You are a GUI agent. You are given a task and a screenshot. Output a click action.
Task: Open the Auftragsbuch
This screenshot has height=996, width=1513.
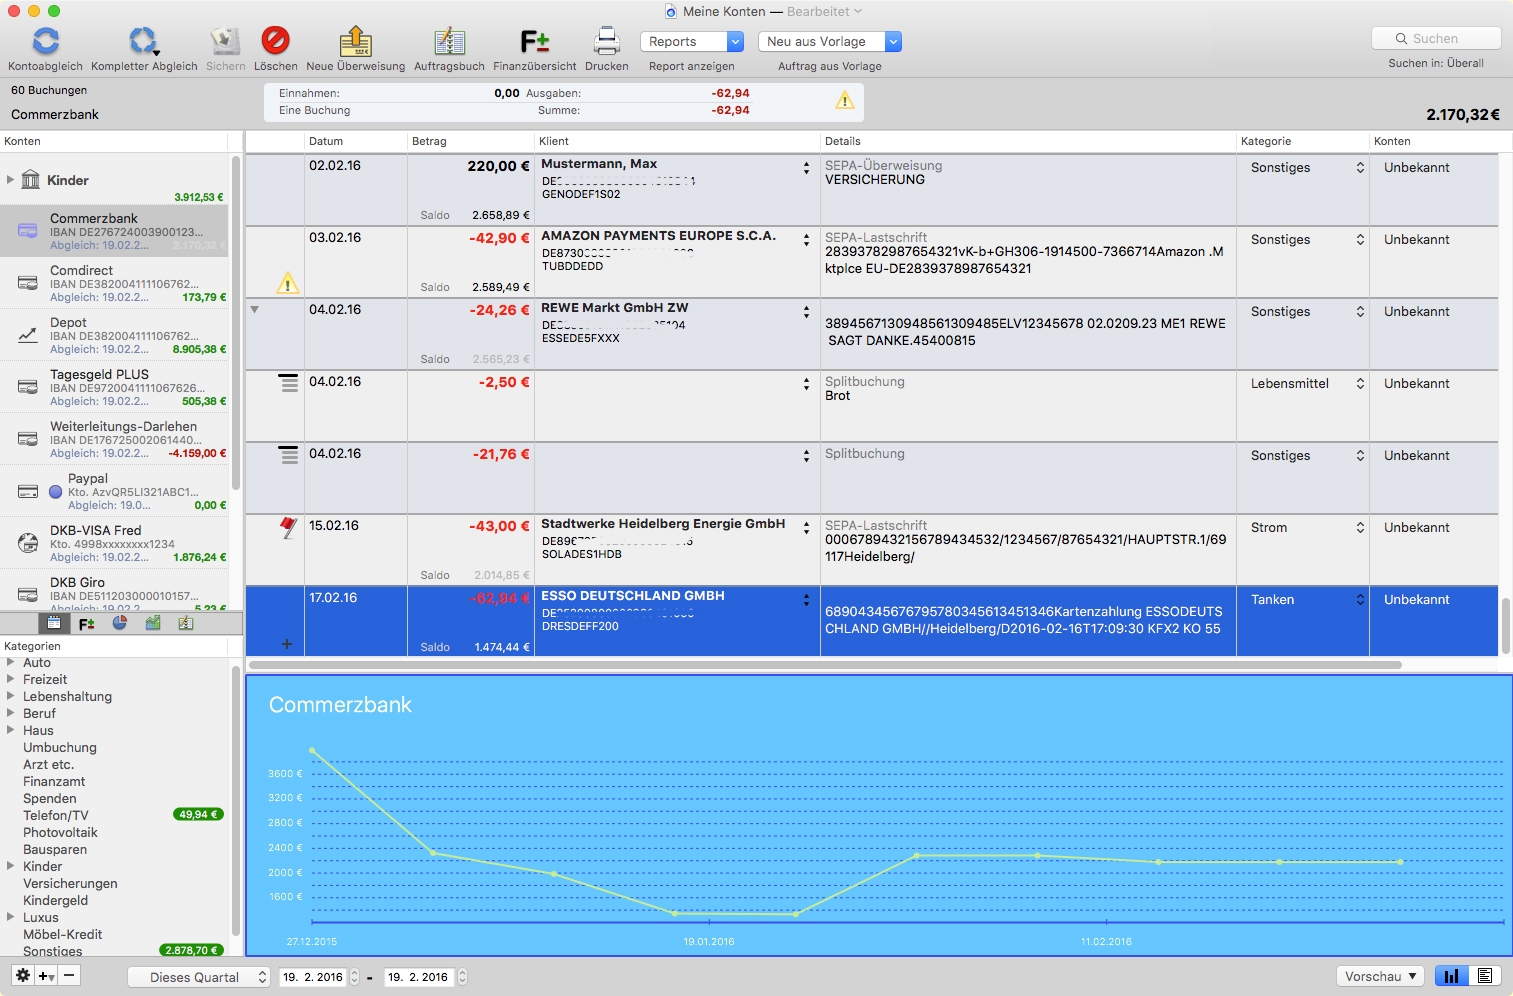[x=449, y=42]
